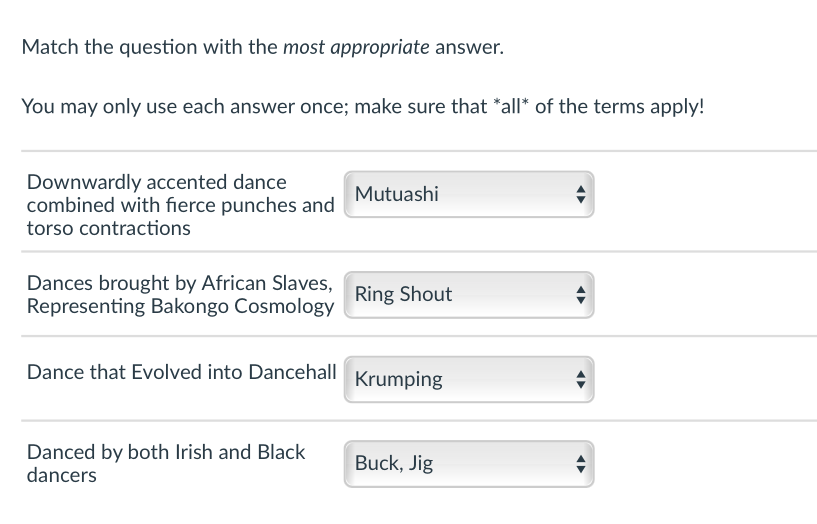Click the up arrow in Krumping selector

pos(581,374)
